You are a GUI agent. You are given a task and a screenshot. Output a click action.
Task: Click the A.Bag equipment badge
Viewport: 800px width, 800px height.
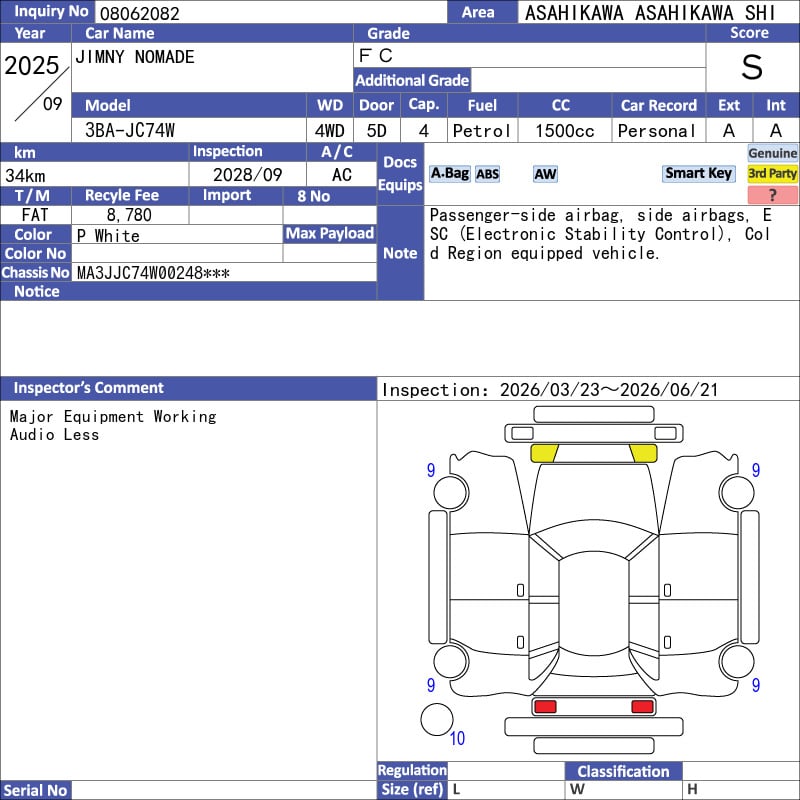click(449, 173)
